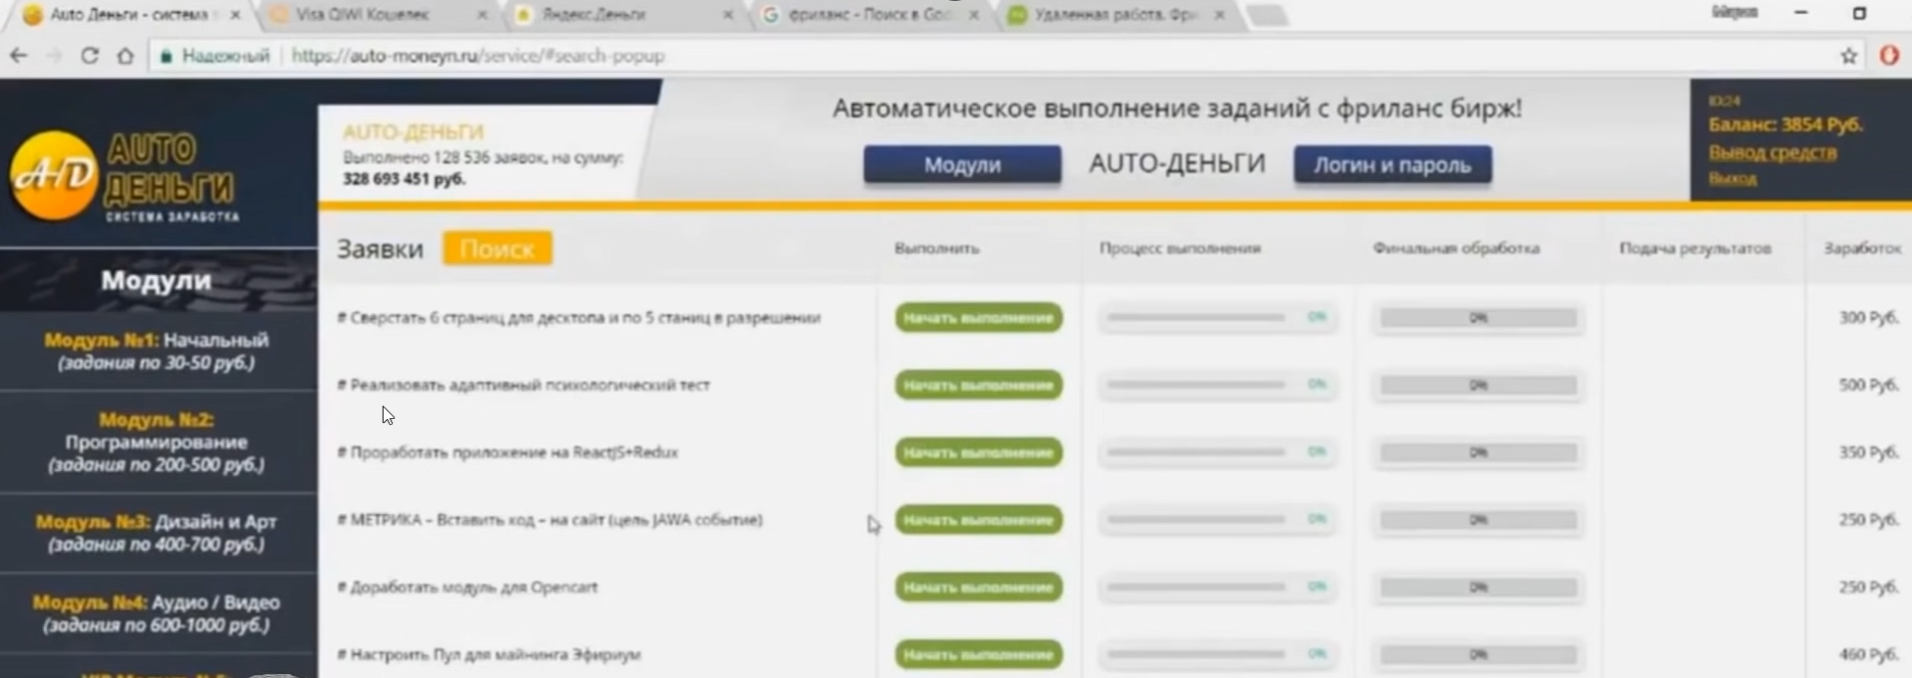Click the Финальная обработка column header
Screen dimensions: 1912x678
[1456, 248]
